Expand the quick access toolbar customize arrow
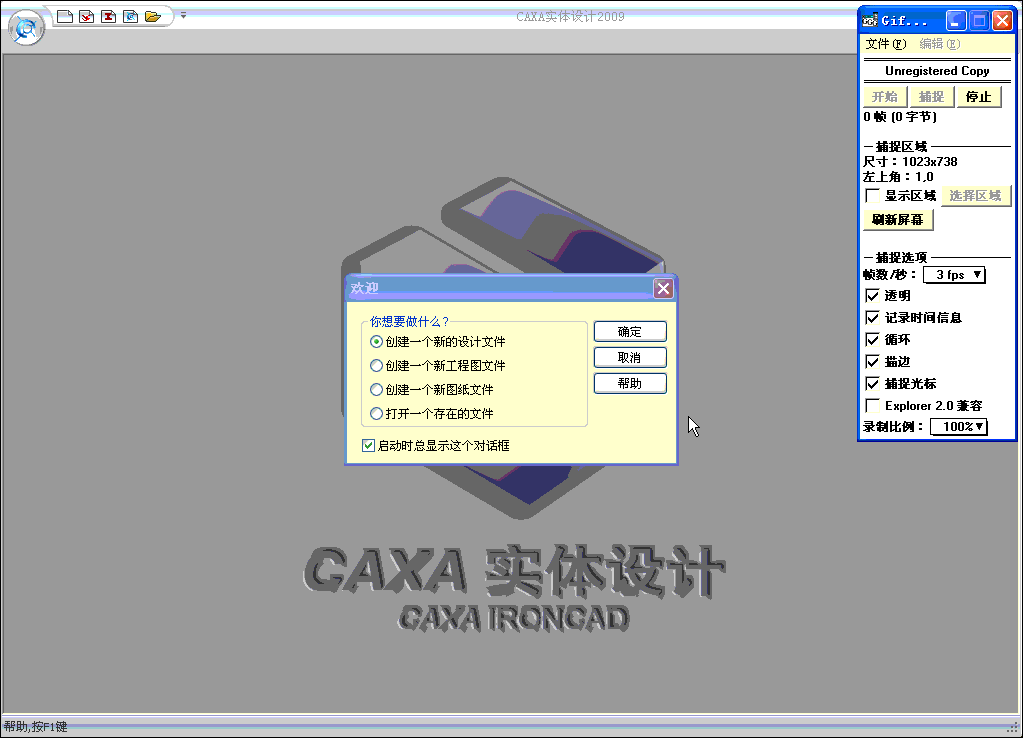This screenshot has height=738, width=1023. 183,15
